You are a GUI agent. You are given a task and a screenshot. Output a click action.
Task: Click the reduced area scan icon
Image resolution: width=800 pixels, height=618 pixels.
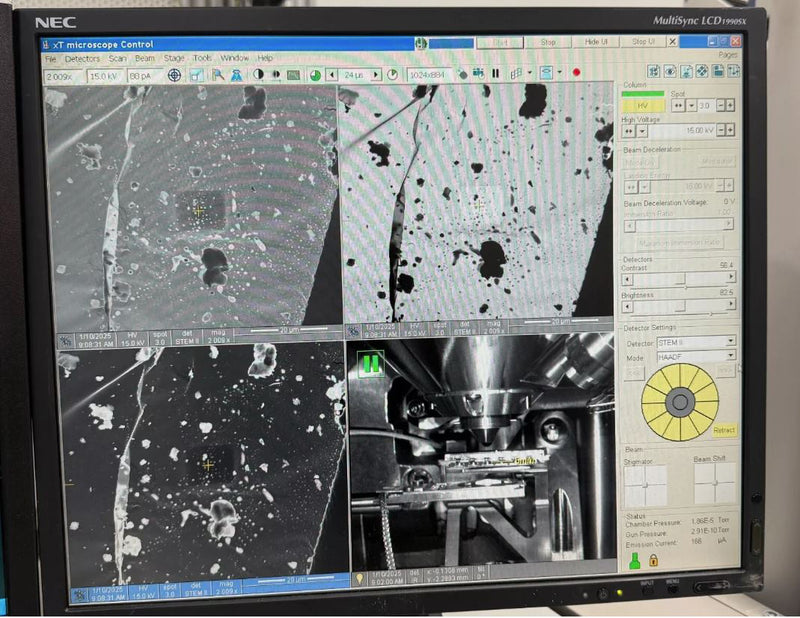[196, 76]
